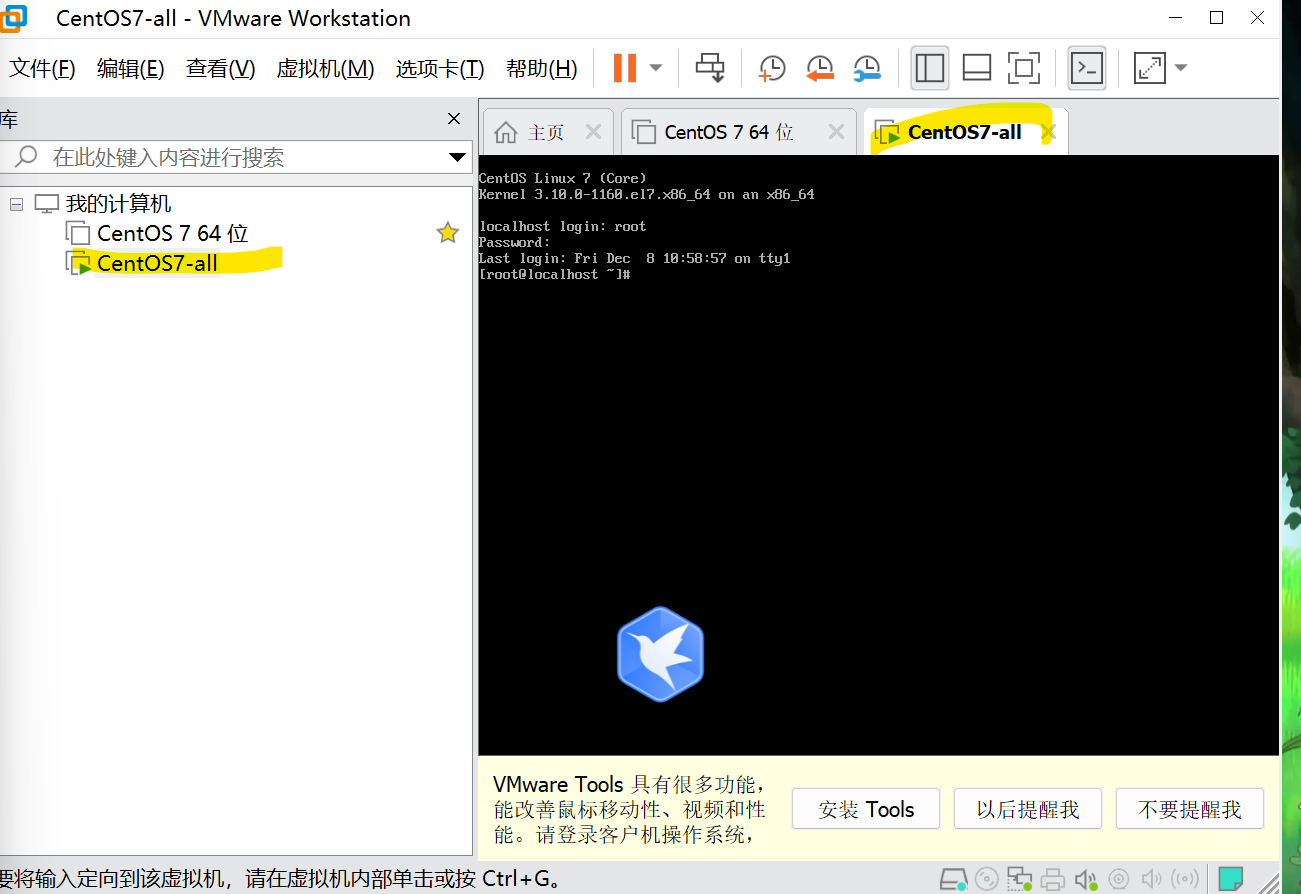
Task: Click the sound card status icon with green dot
Action: tap(1086, 879)
